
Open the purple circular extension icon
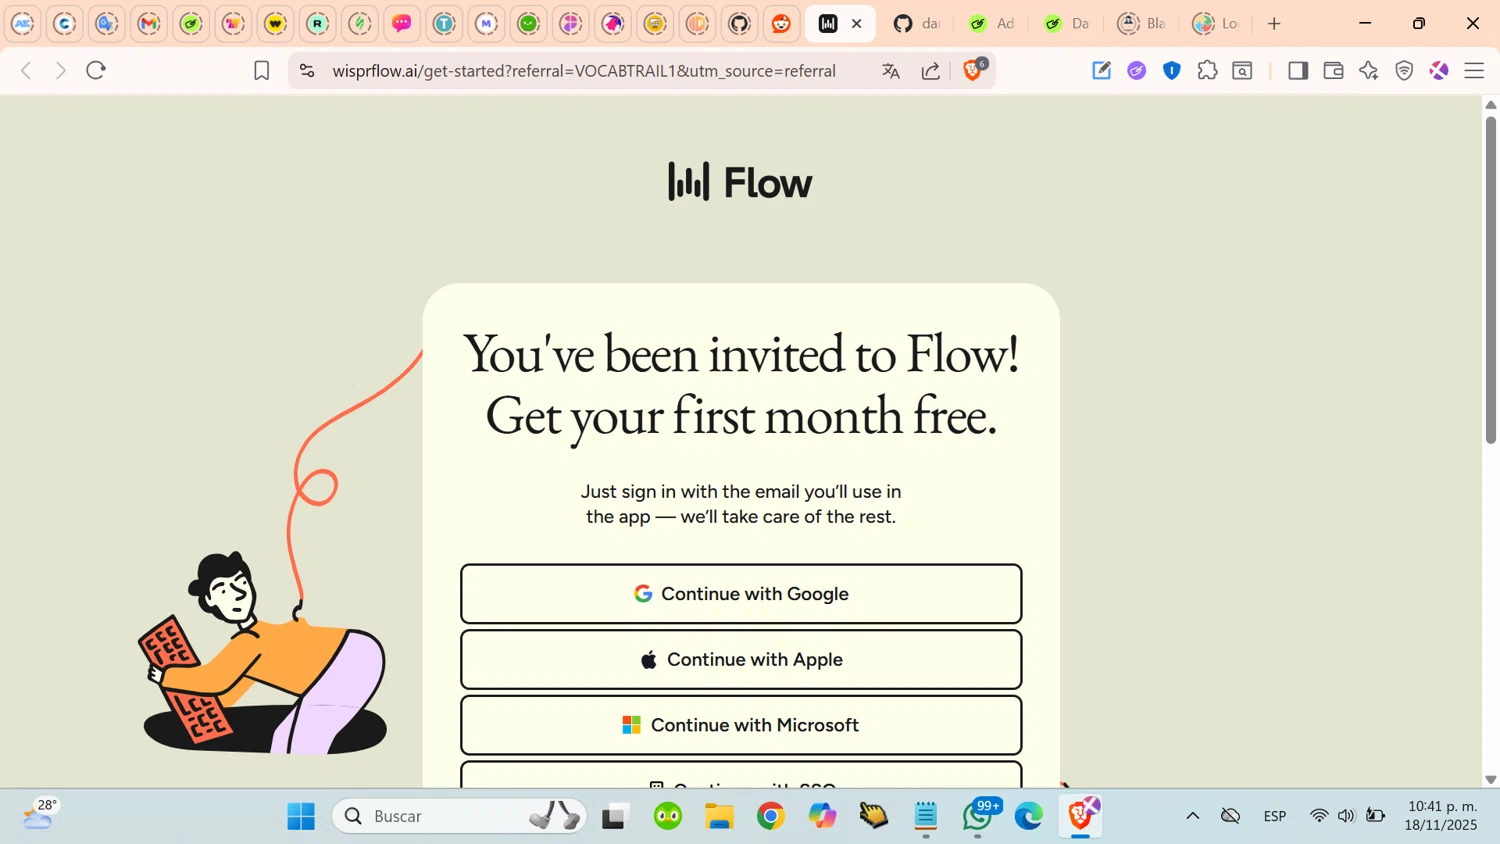(x=1137, y=70)
